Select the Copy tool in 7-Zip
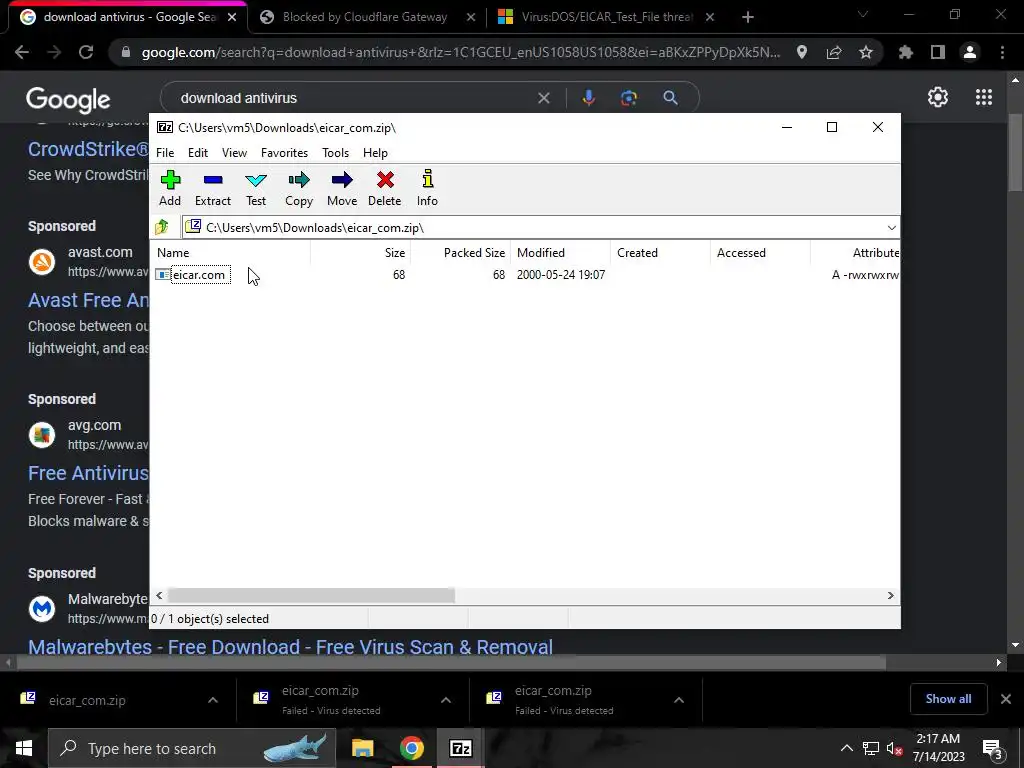This screenshot has width=1024, height=768. [x=298, y=189]
